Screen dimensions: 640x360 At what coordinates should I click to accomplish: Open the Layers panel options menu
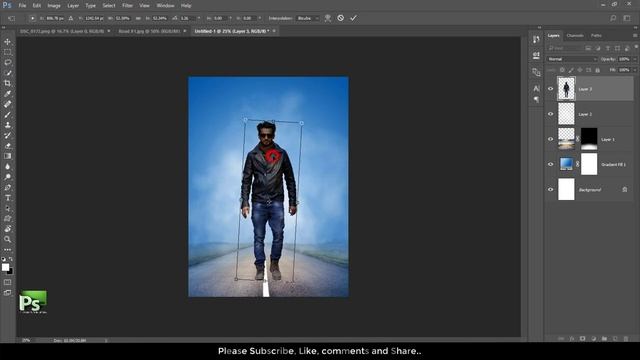(635, 36)
